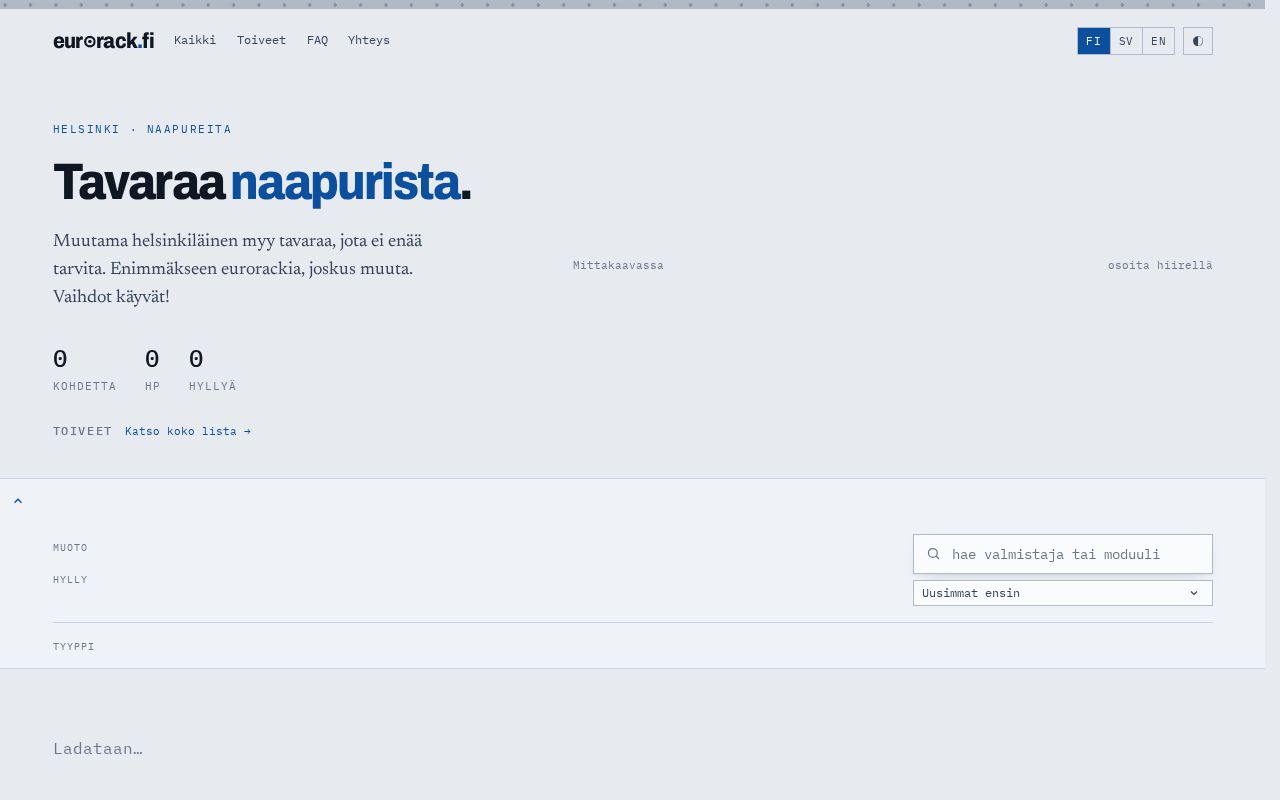Click the 'Ladataan…' loading text
Screen dimensions: 1280x800
[98, 749]
